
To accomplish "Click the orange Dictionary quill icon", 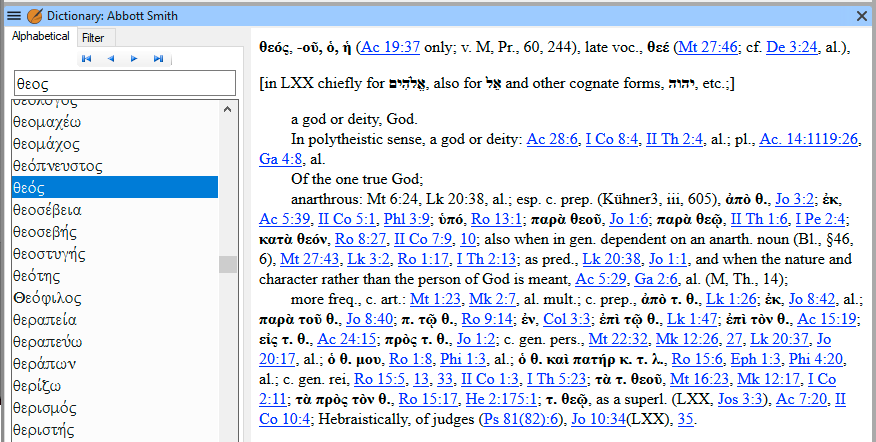I will tap(35, 16).
